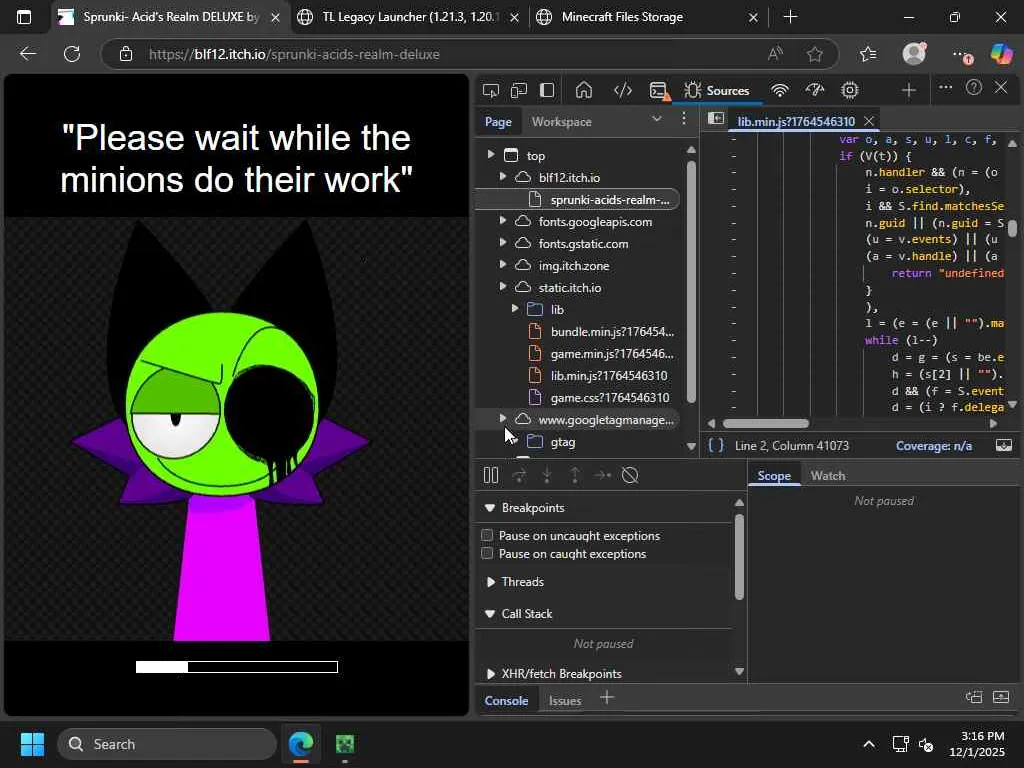1024x768 pixels.
Task: Expand fonts.gstatic.com node
Action: click(x=503, y=243)
